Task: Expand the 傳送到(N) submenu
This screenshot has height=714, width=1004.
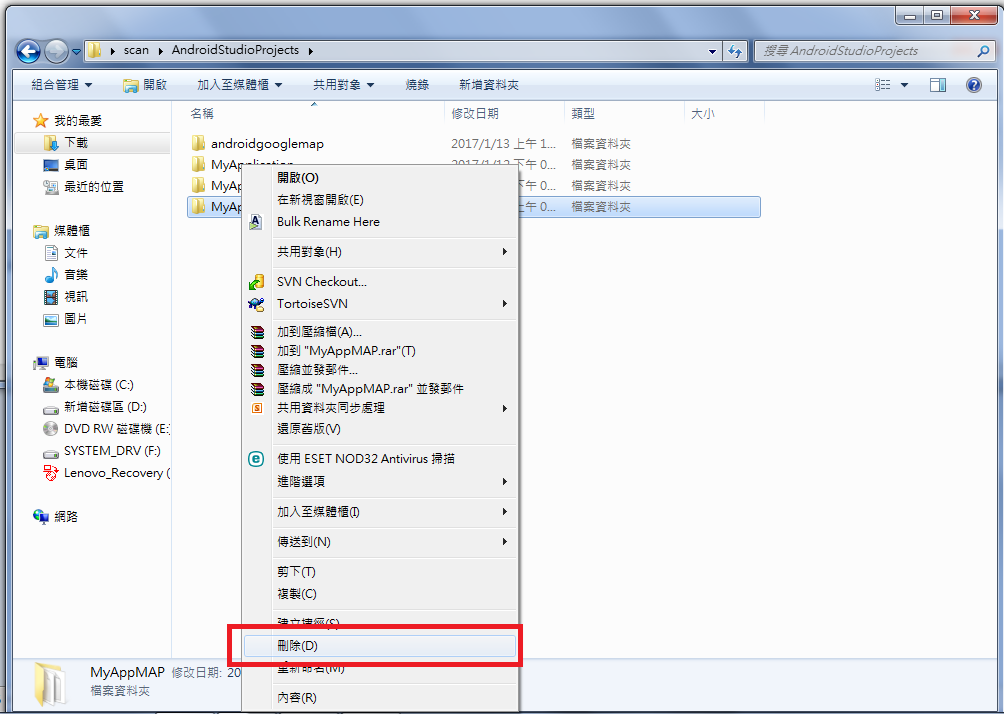Action: click(x=382, y=542)
